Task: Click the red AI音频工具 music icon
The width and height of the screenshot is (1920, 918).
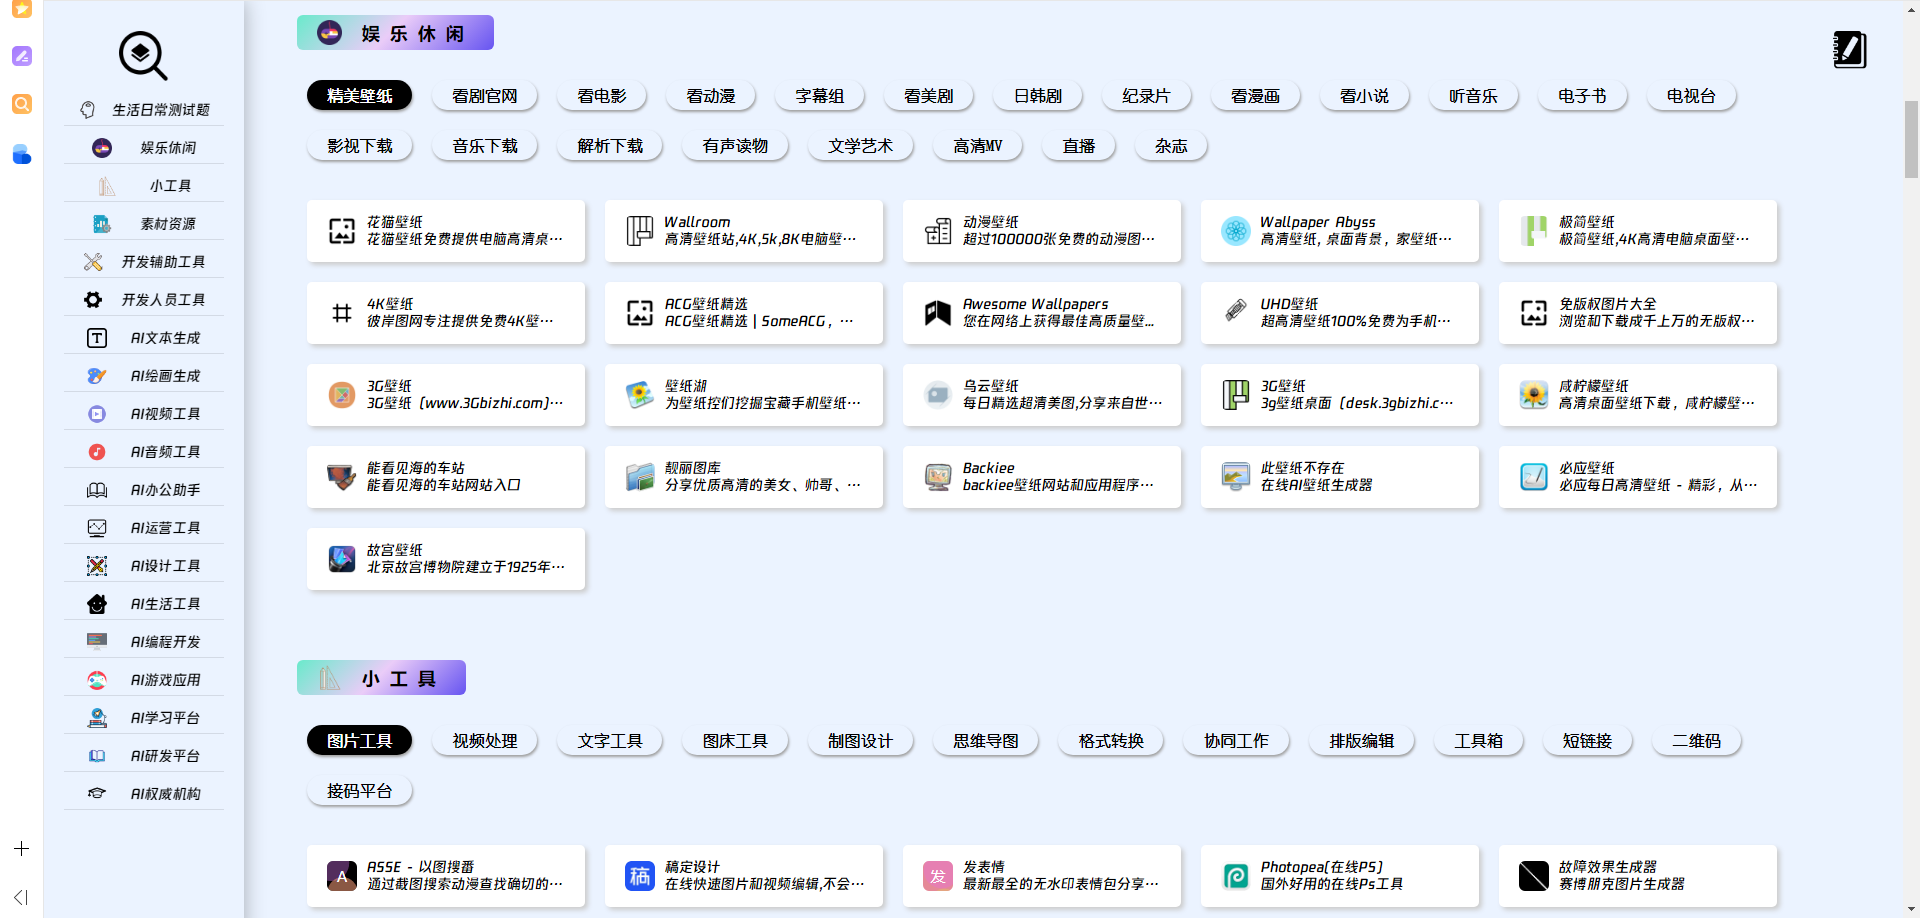Action: click(x=96, y=451)
